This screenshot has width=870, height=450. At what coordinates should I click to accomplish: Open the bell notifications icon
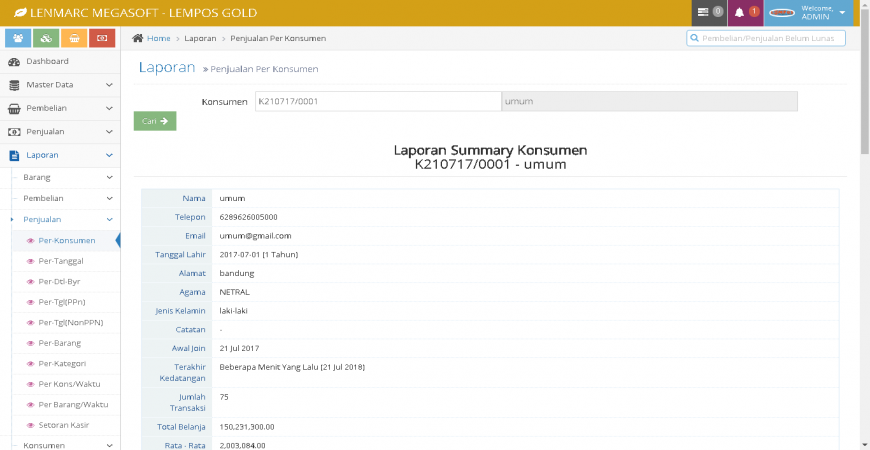click(x=740, y=12)
